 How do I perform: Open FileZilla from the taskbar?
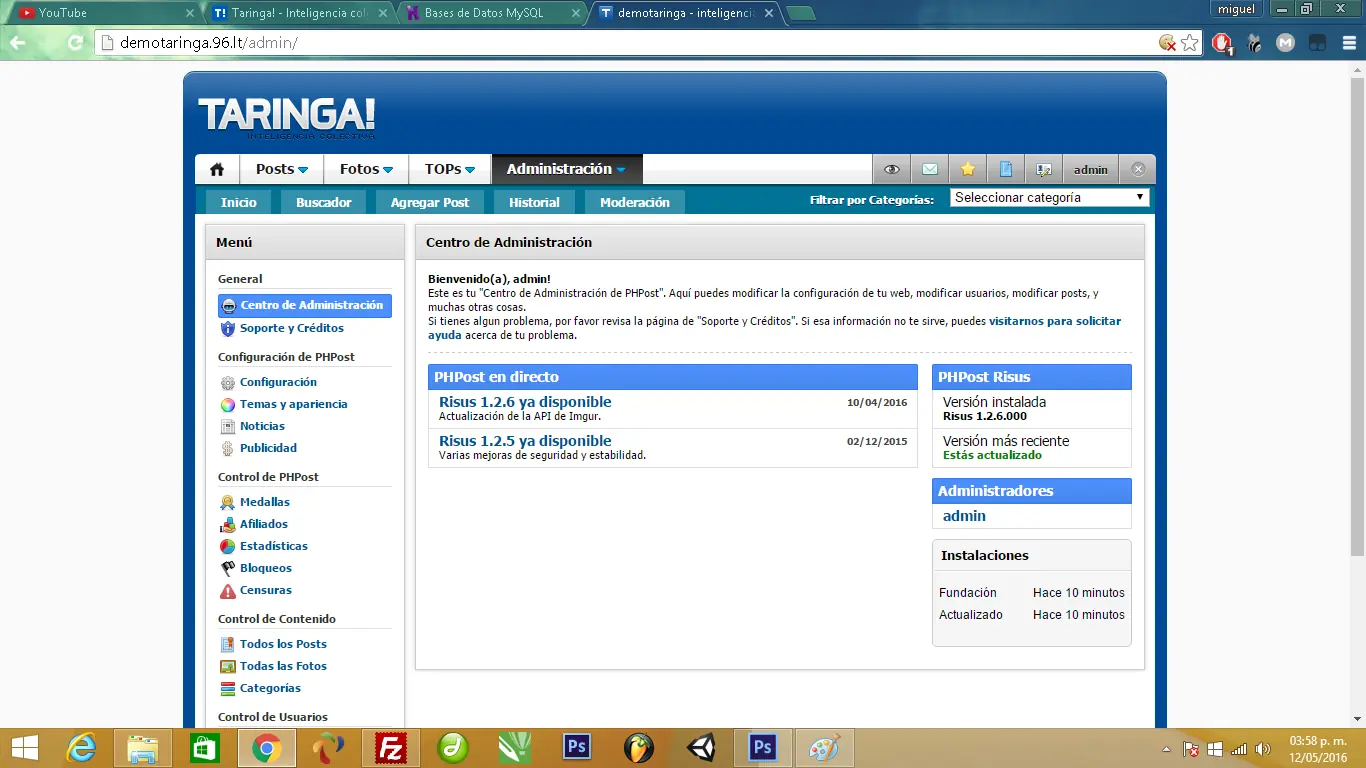391,748
